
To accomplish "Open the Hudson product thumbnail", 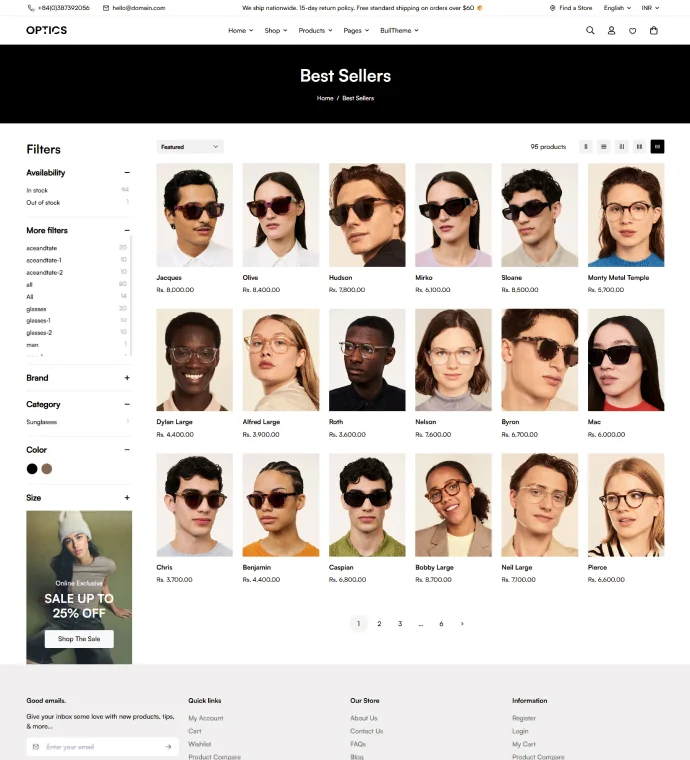I will coord(367,215).
